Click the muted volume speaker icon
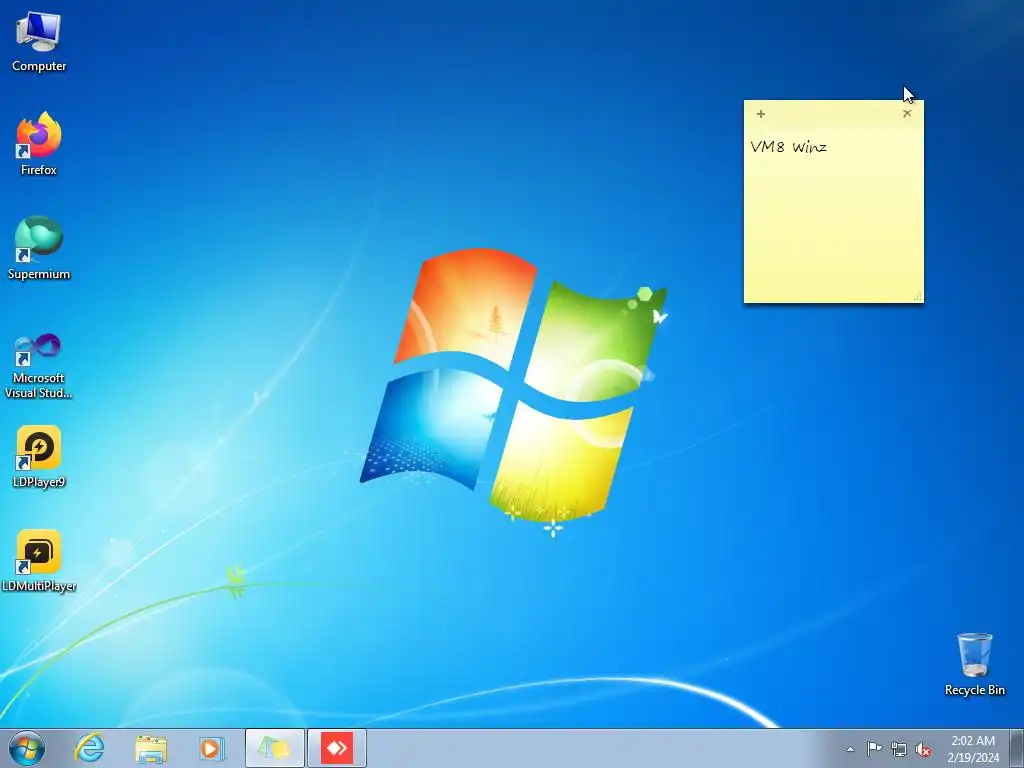 pos(923,749)
